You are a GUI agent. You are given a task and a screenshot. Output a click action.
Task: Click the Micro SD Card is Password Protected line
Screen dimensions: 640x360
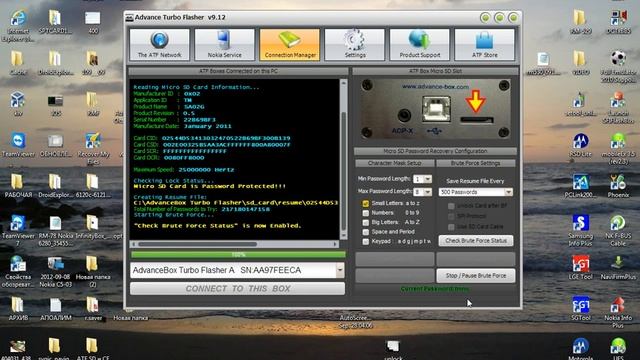click(210, 186)
